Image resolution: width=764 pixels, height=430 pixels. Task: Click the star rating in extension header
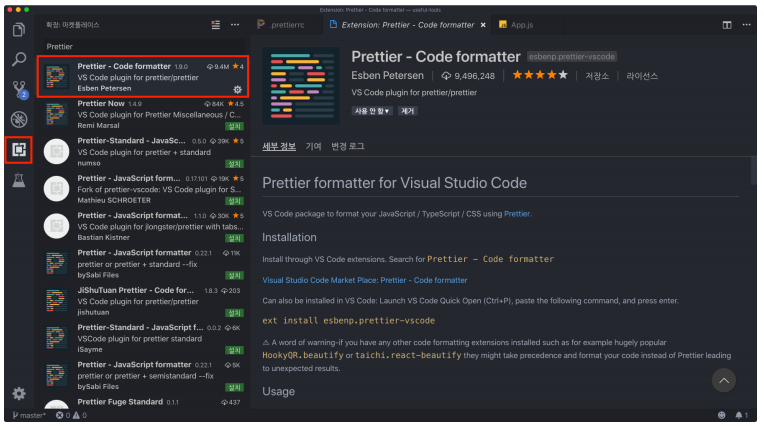pyautogui.click(x=540, y=75)
